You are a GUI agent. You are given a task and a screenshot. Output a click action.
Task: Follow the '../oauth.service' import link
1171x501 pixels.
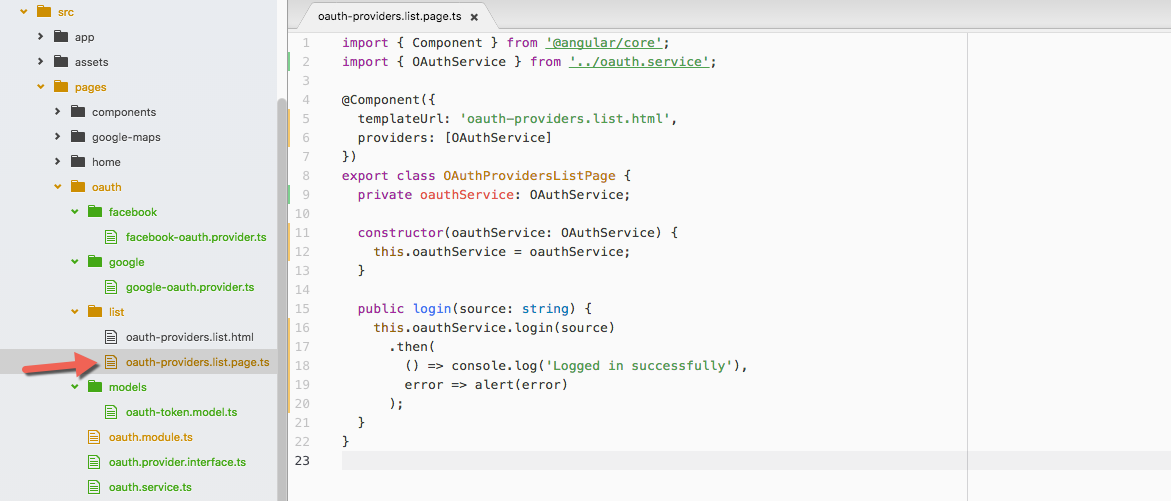coord(639,62)
